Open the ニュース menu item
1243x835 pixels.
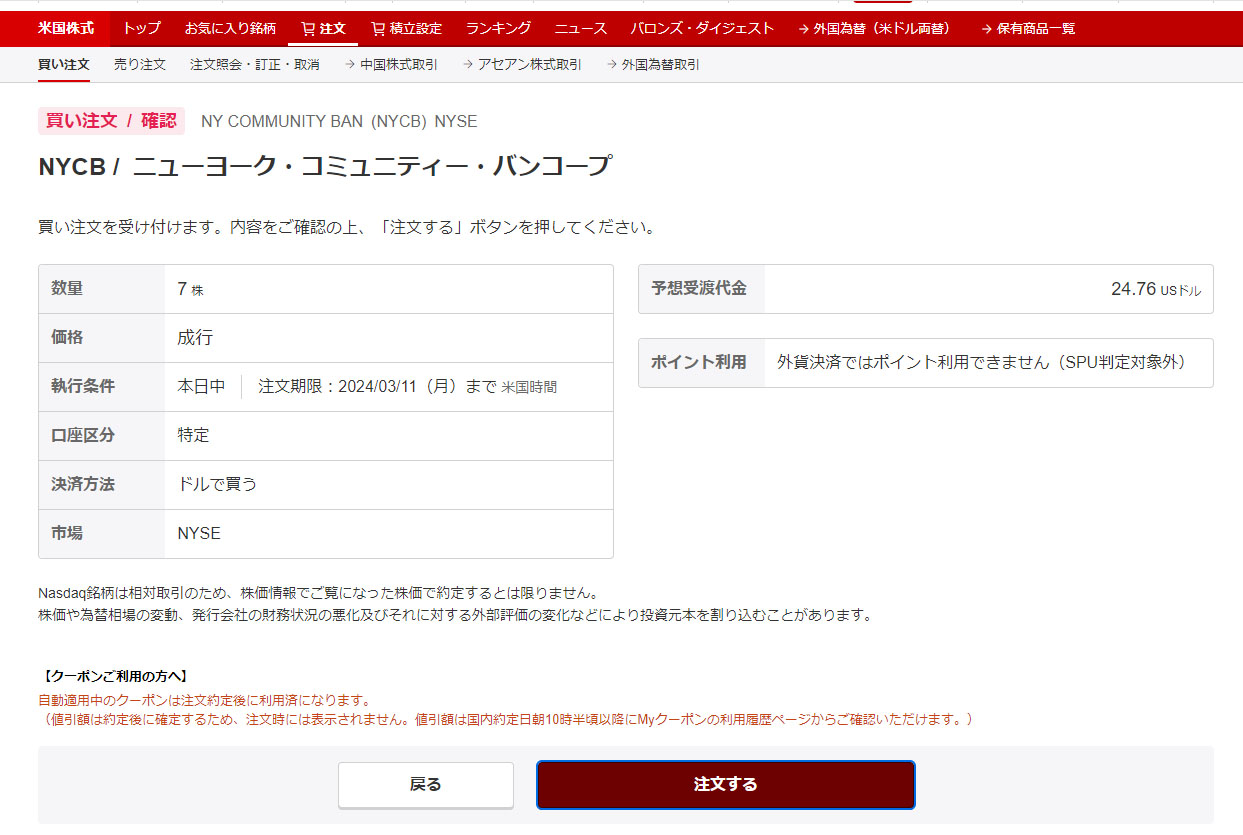[580, 28]
